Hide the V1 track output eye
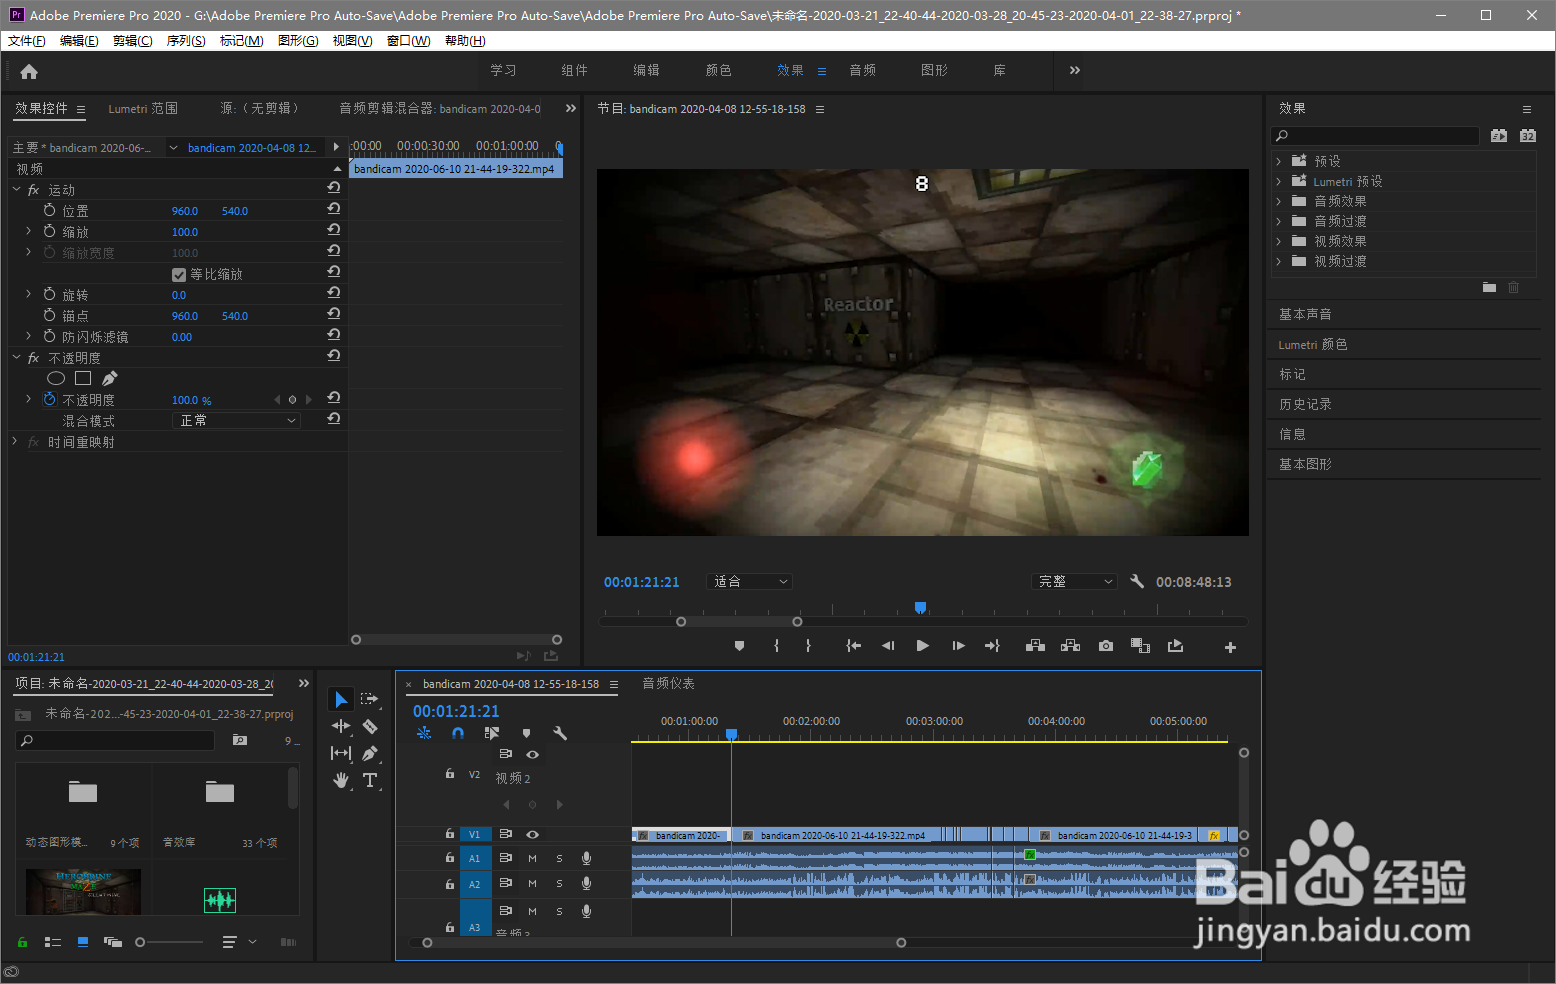 (x=532, y=834)
